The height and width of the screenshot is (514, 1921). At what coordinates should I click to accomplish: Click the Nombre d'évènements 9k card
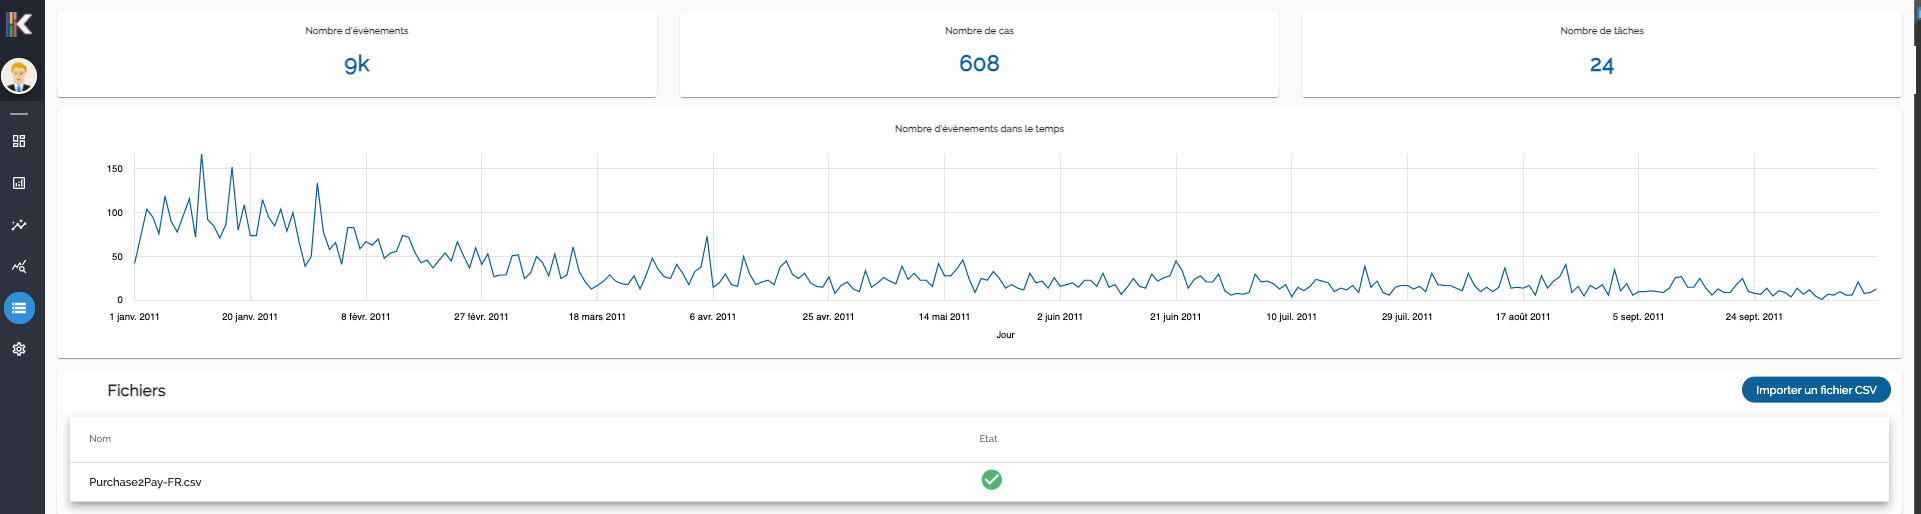(x=357, y=54)
